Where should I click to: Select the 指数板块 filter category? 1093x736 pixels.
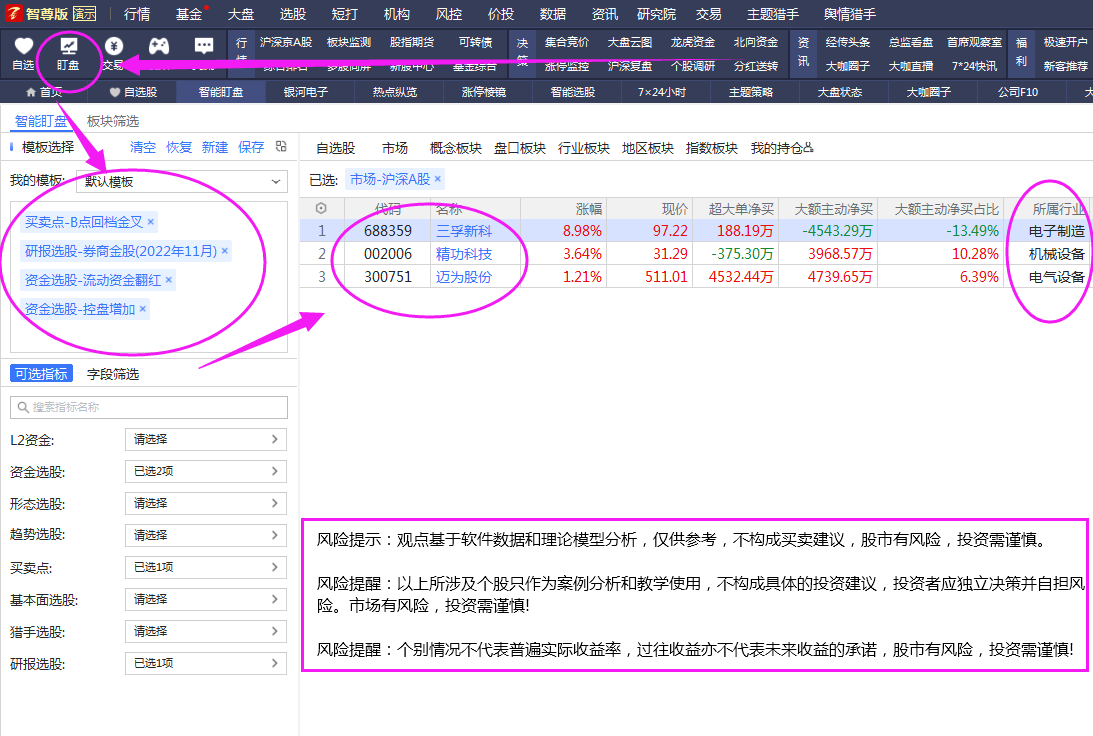(712, 148)
